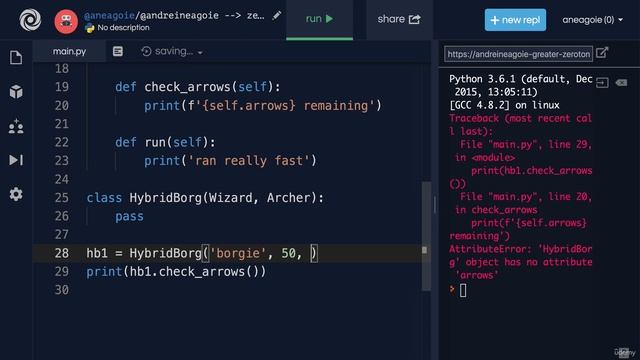The width and height of the screenshot is (640, 360).
Task: Clear the console with eraser icon
Action: 621,83
